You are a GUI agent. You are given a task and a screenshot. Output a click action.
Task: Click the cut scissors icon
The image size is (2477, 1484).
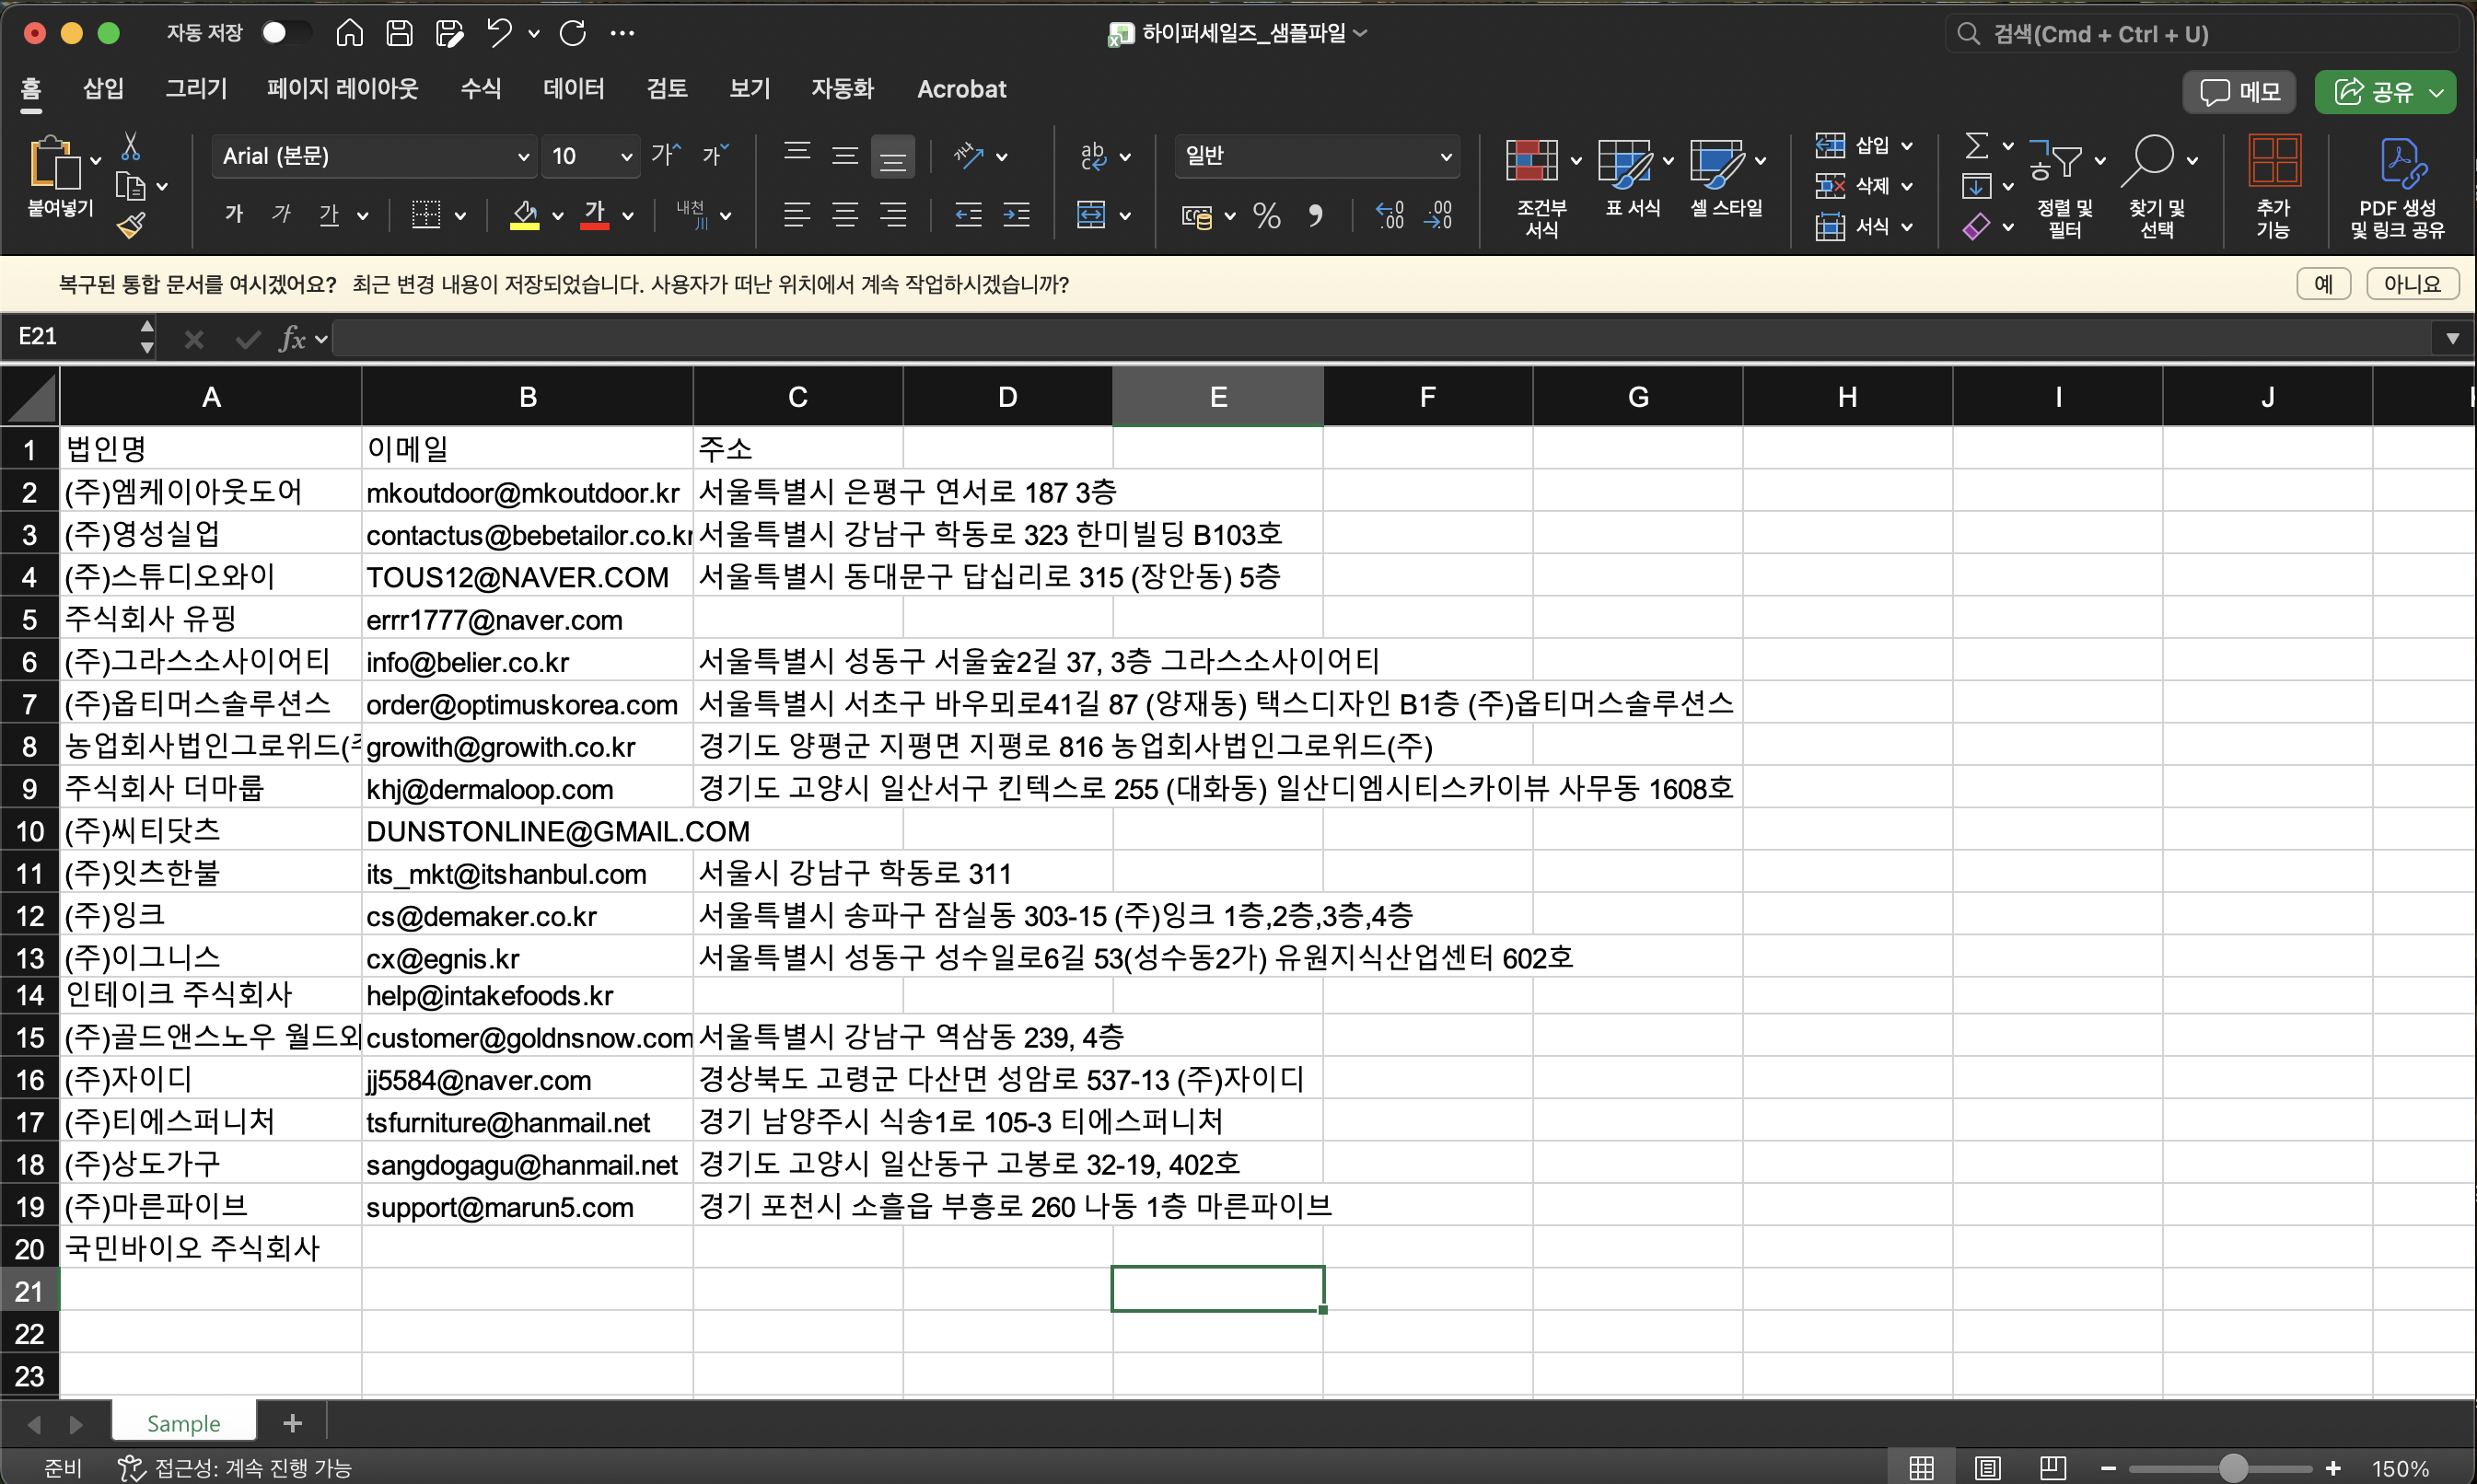130,147
